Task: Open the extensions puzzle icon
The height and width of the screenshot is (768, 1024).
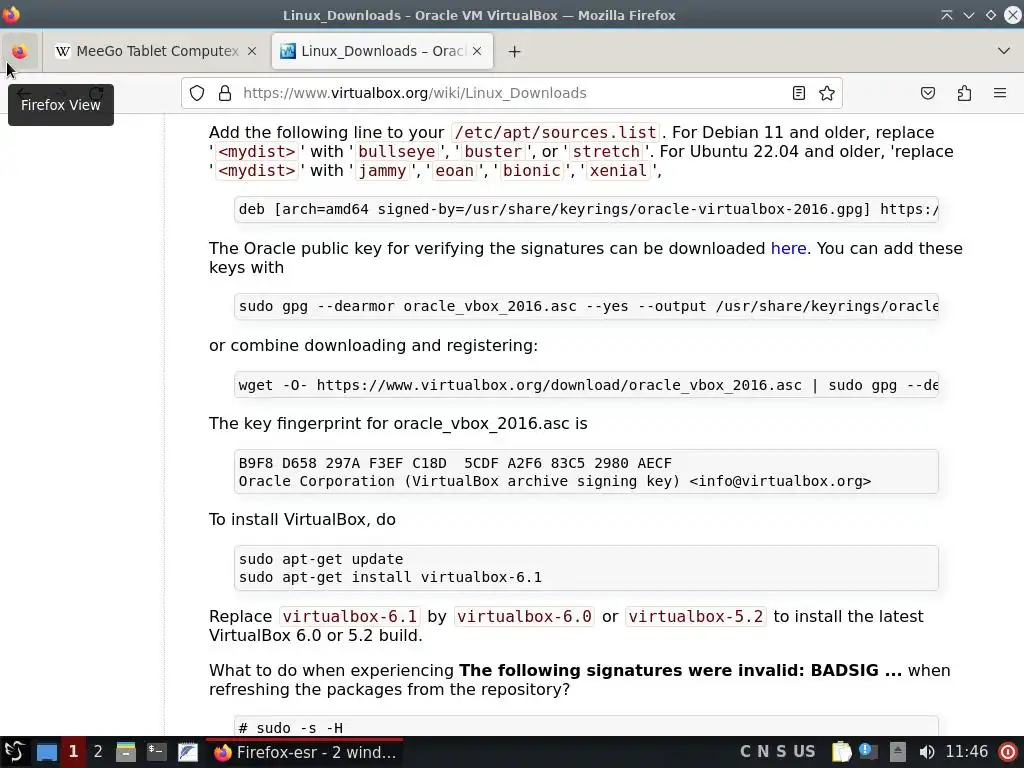Action: coord(964,93)
